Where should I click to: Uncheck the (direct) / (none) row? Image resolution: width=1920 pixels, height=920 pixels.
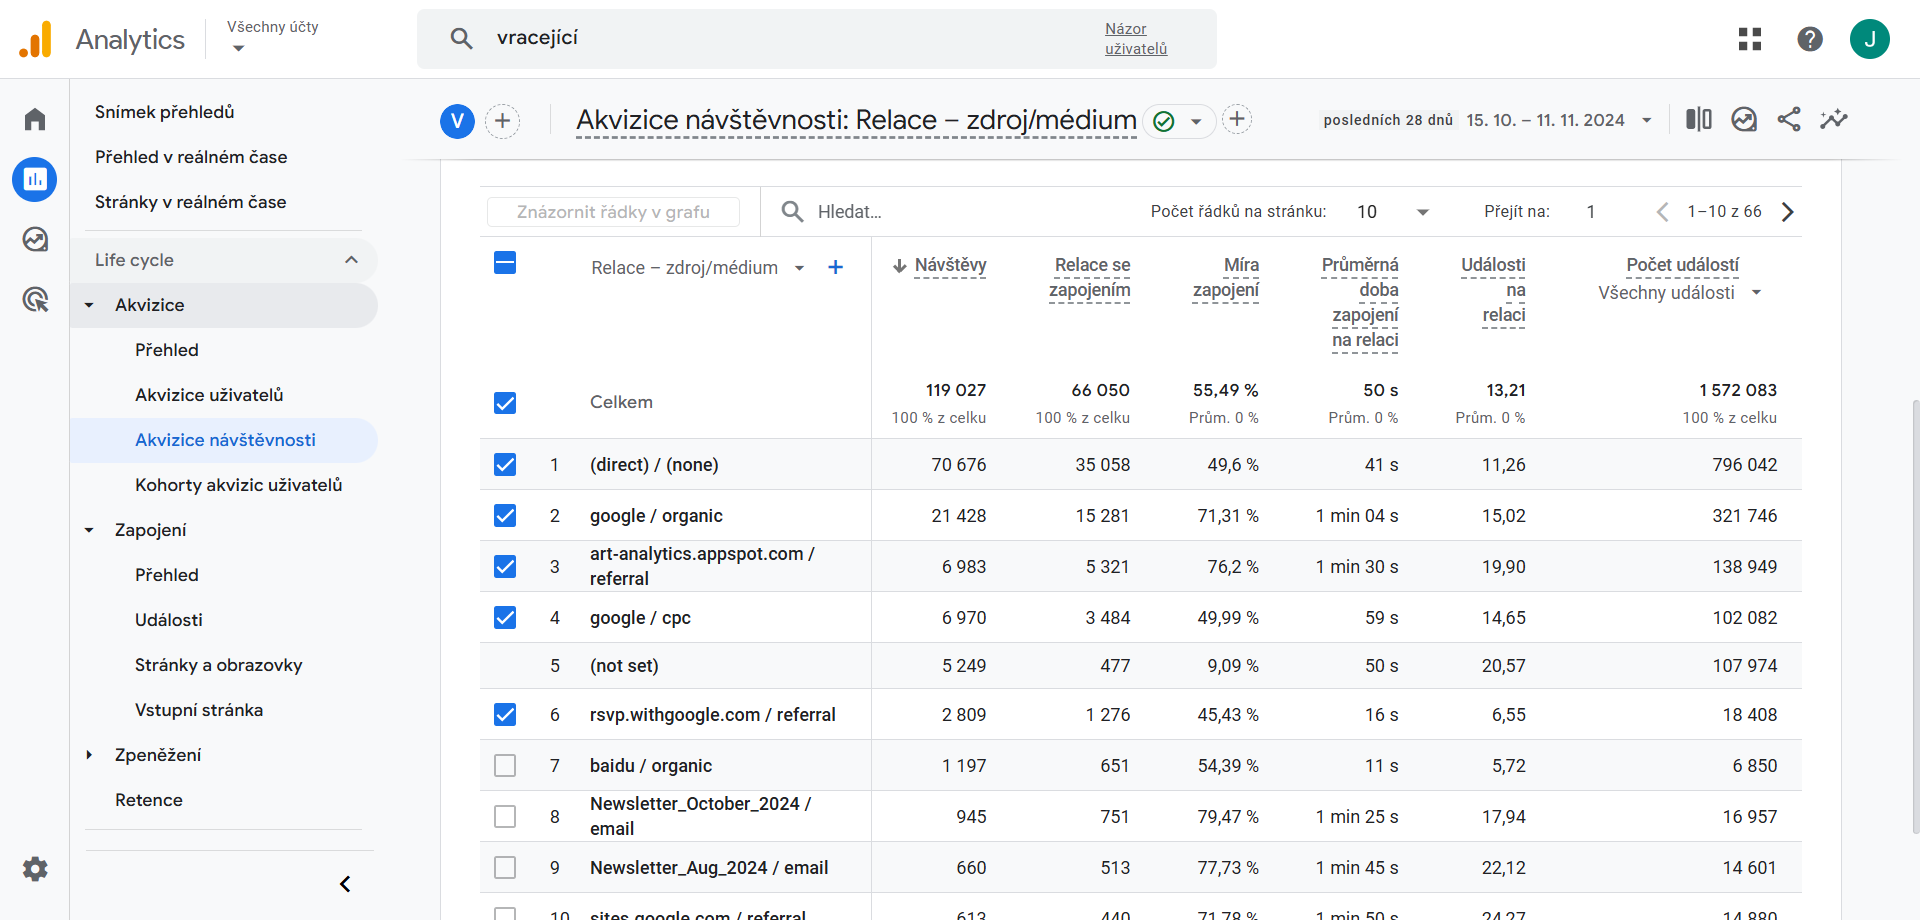click(x=505, y=465)
